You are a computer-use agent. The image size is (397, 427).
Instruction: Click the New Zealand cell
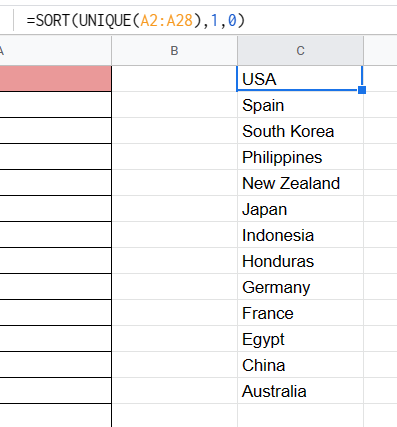coord(300,183)
